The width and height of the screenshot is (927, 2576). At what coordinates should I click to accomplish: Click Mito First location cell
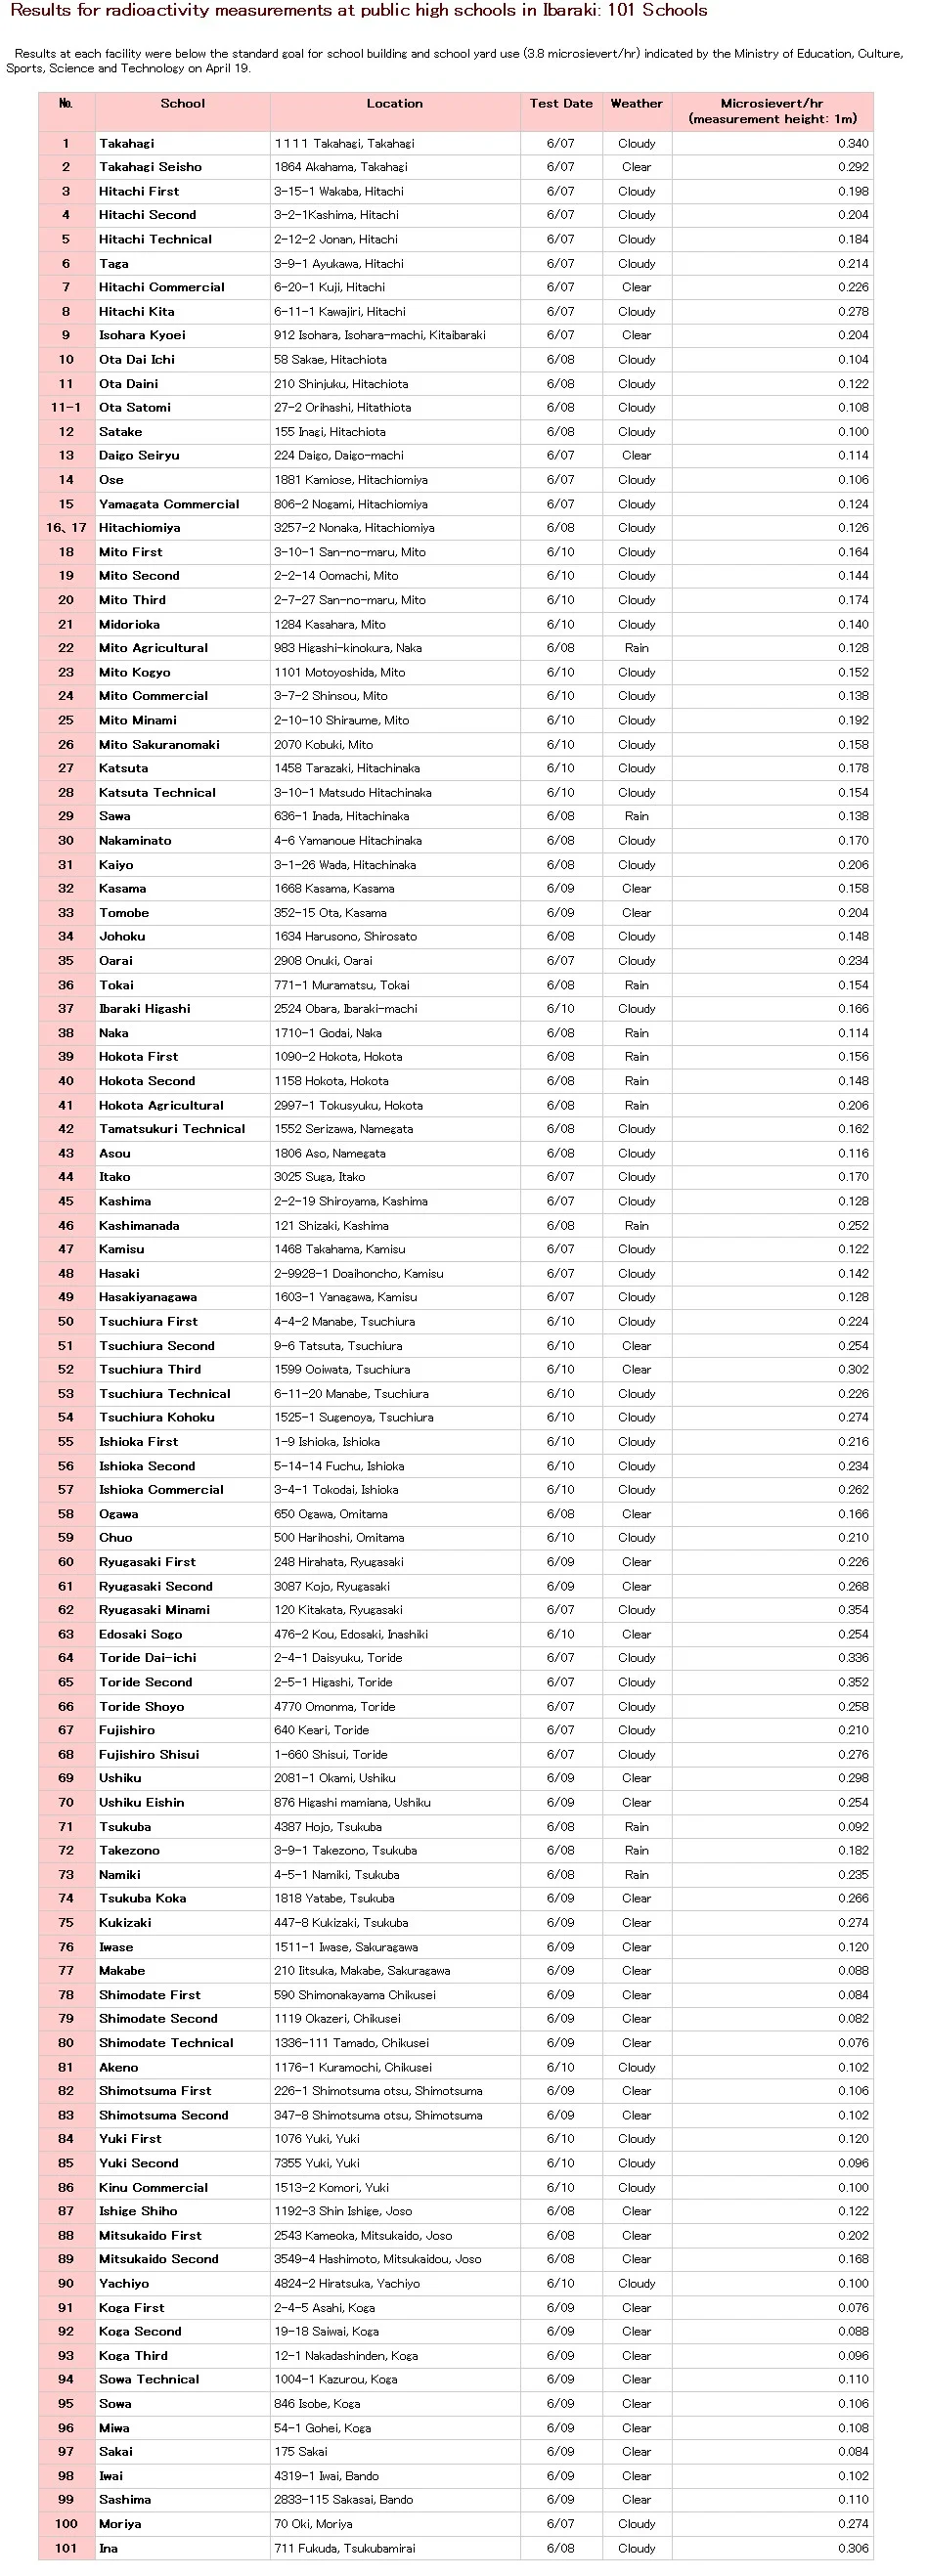click(394, 552)
